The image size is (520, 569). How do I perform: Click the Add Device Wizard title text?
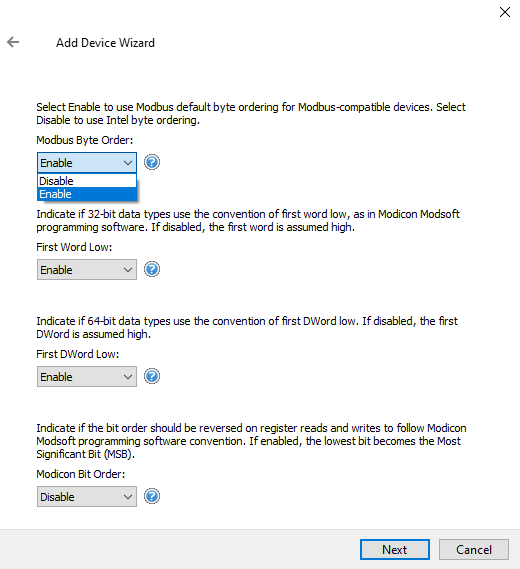(x=105, y=43)
